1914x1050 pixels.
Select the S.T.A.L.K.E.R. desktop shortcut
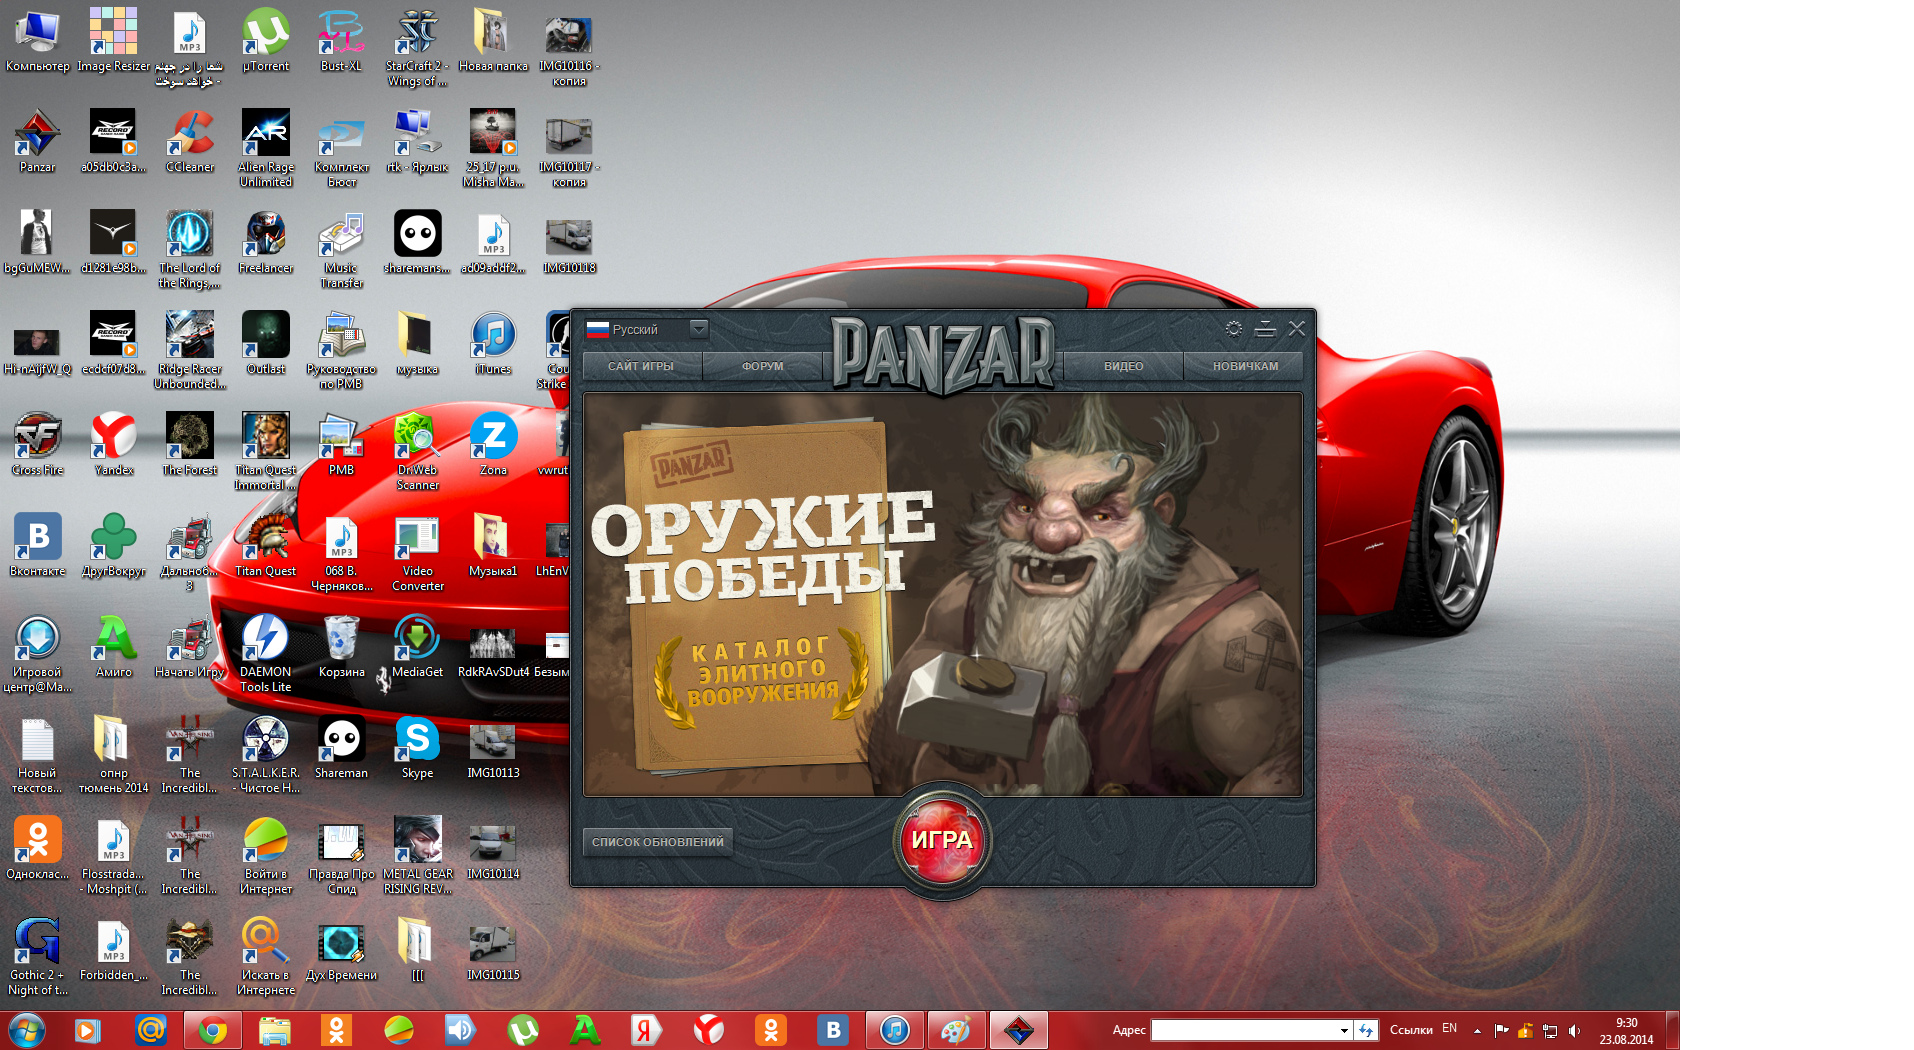[x=266, y=755]
